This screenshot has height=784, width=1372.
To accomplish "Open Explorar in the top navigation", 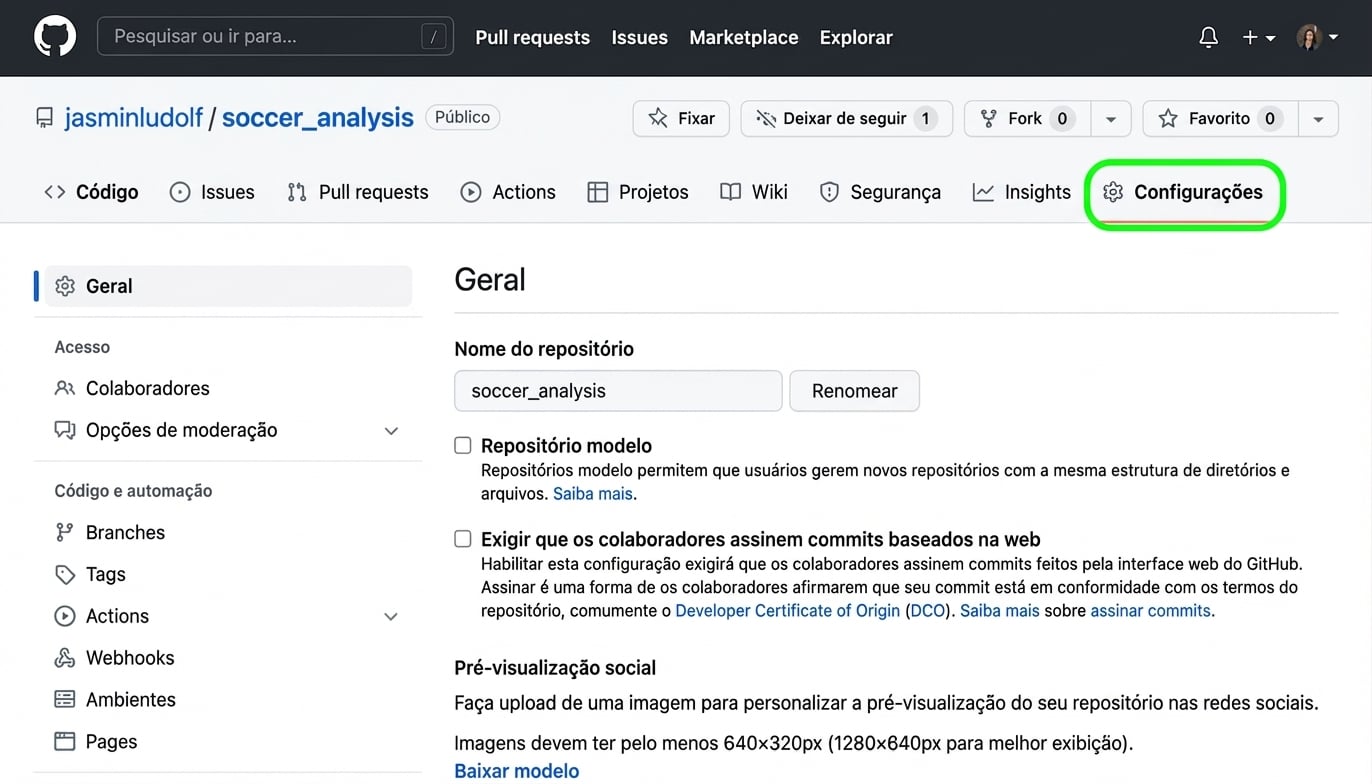I will [856, 37].
